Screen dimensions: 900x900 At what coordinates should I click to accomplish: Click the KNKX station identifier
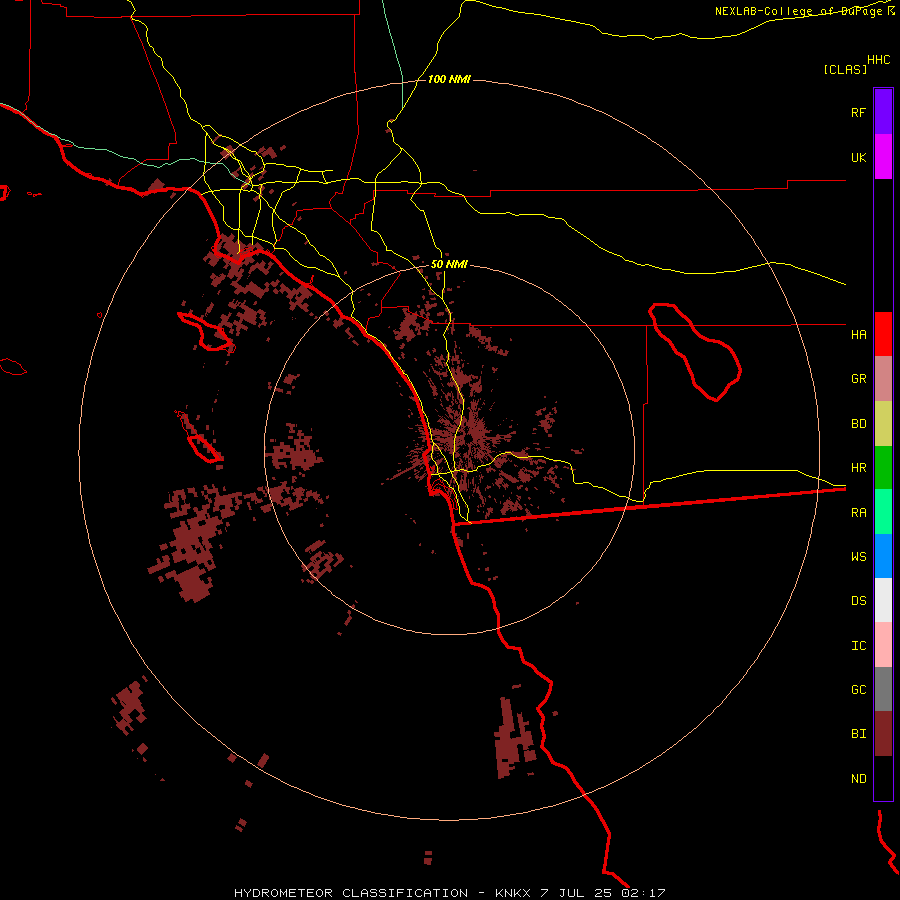pyautogui.click(x=513, y=893)
